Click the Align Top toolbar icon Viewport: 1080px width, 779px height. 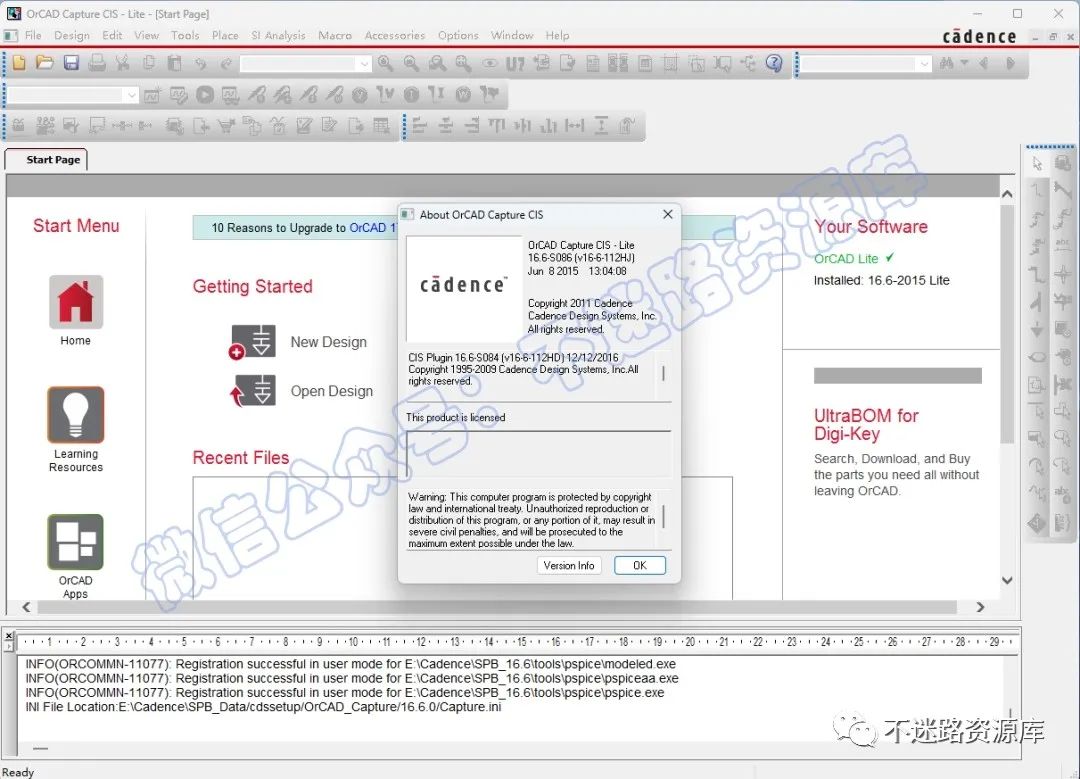coord(497,125)
